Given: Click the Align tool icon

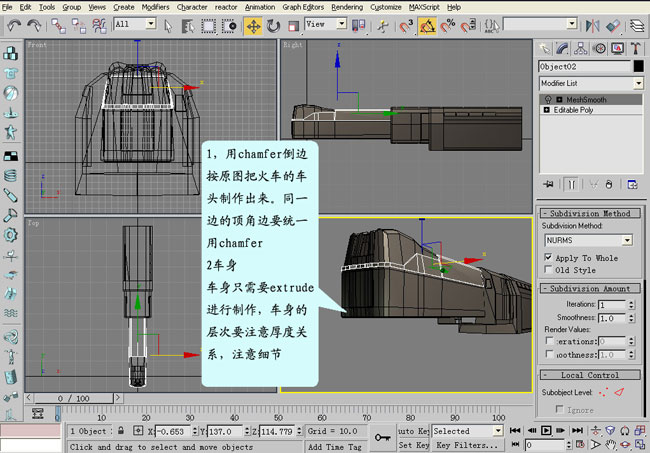Looking at the screenshot, I should [x=613, y=26].
